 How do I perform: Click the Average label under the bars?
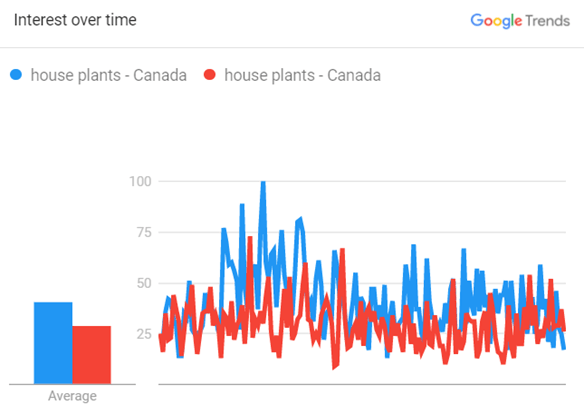[x=72, y=396]
